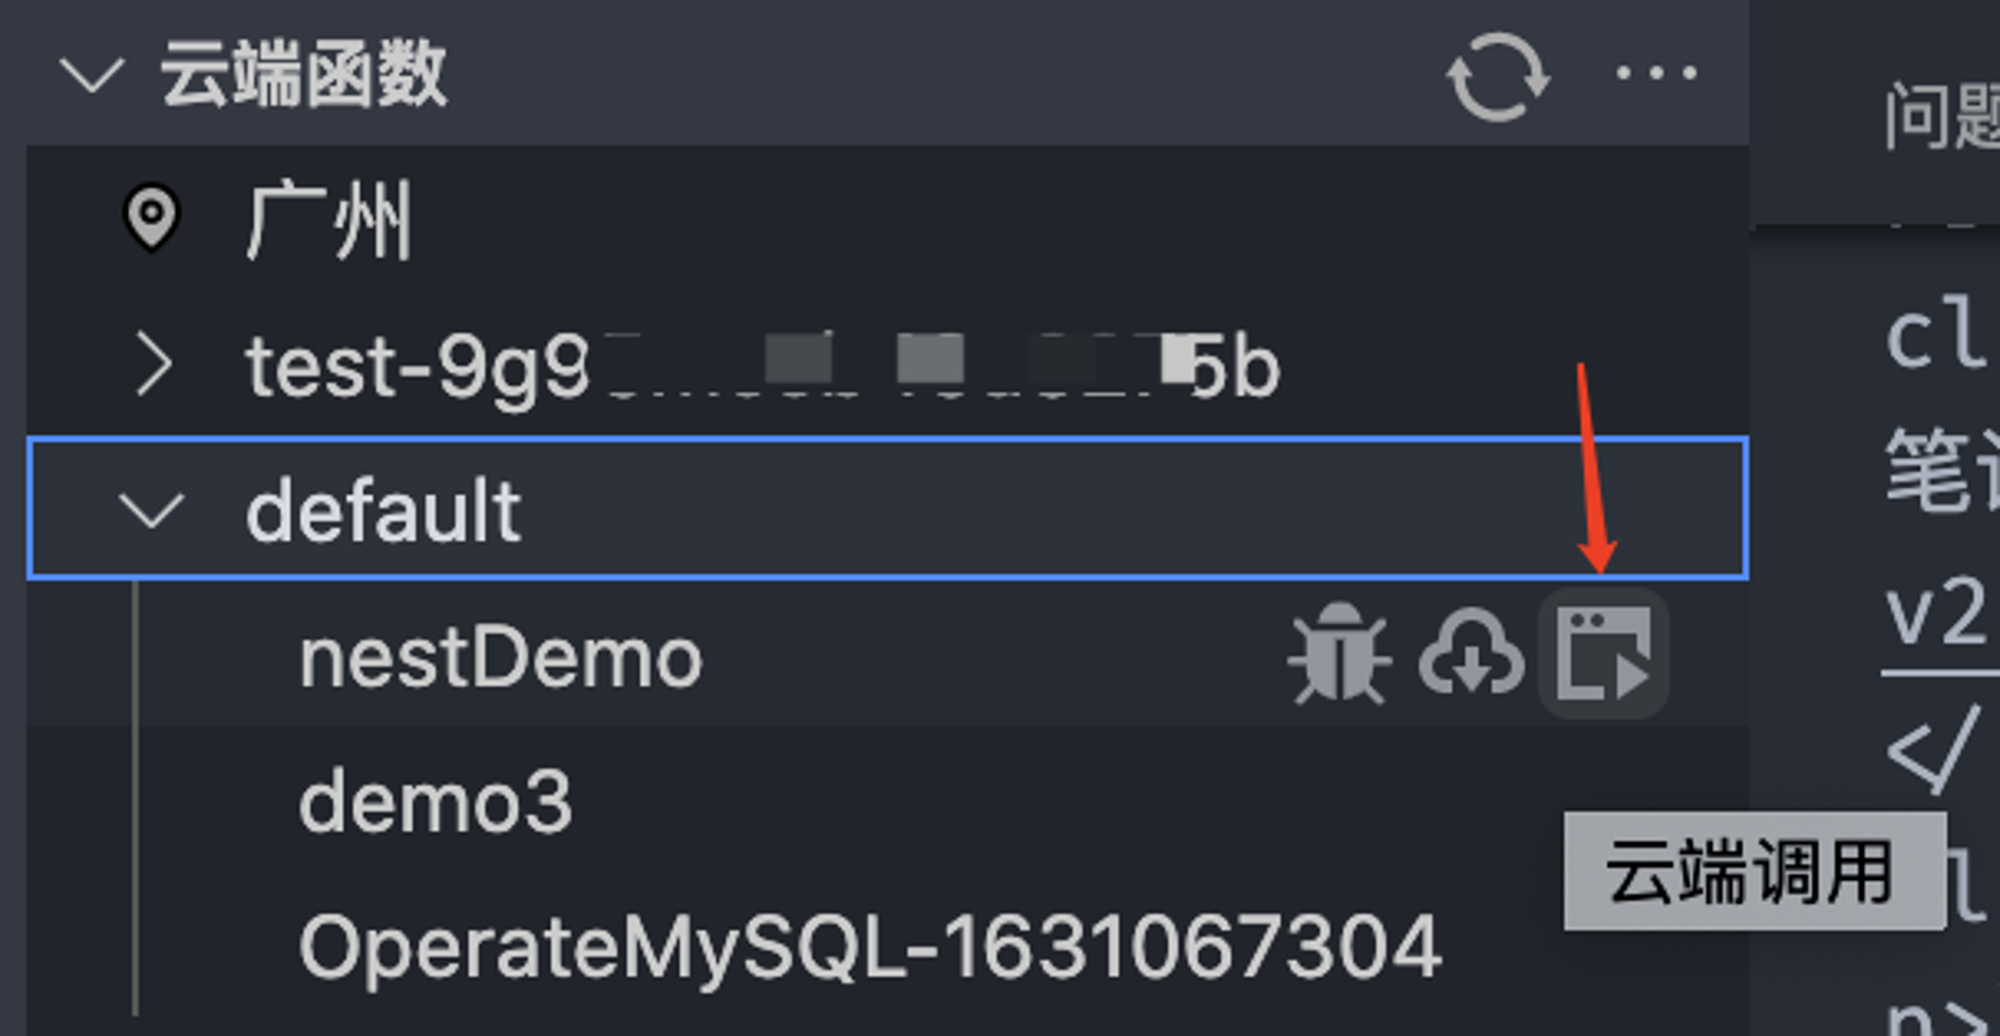The height and width of the screenshot is (1036, 2000).
Task: Select the nestDemo function
Action: pyautogui.click(x=501, y=658)
